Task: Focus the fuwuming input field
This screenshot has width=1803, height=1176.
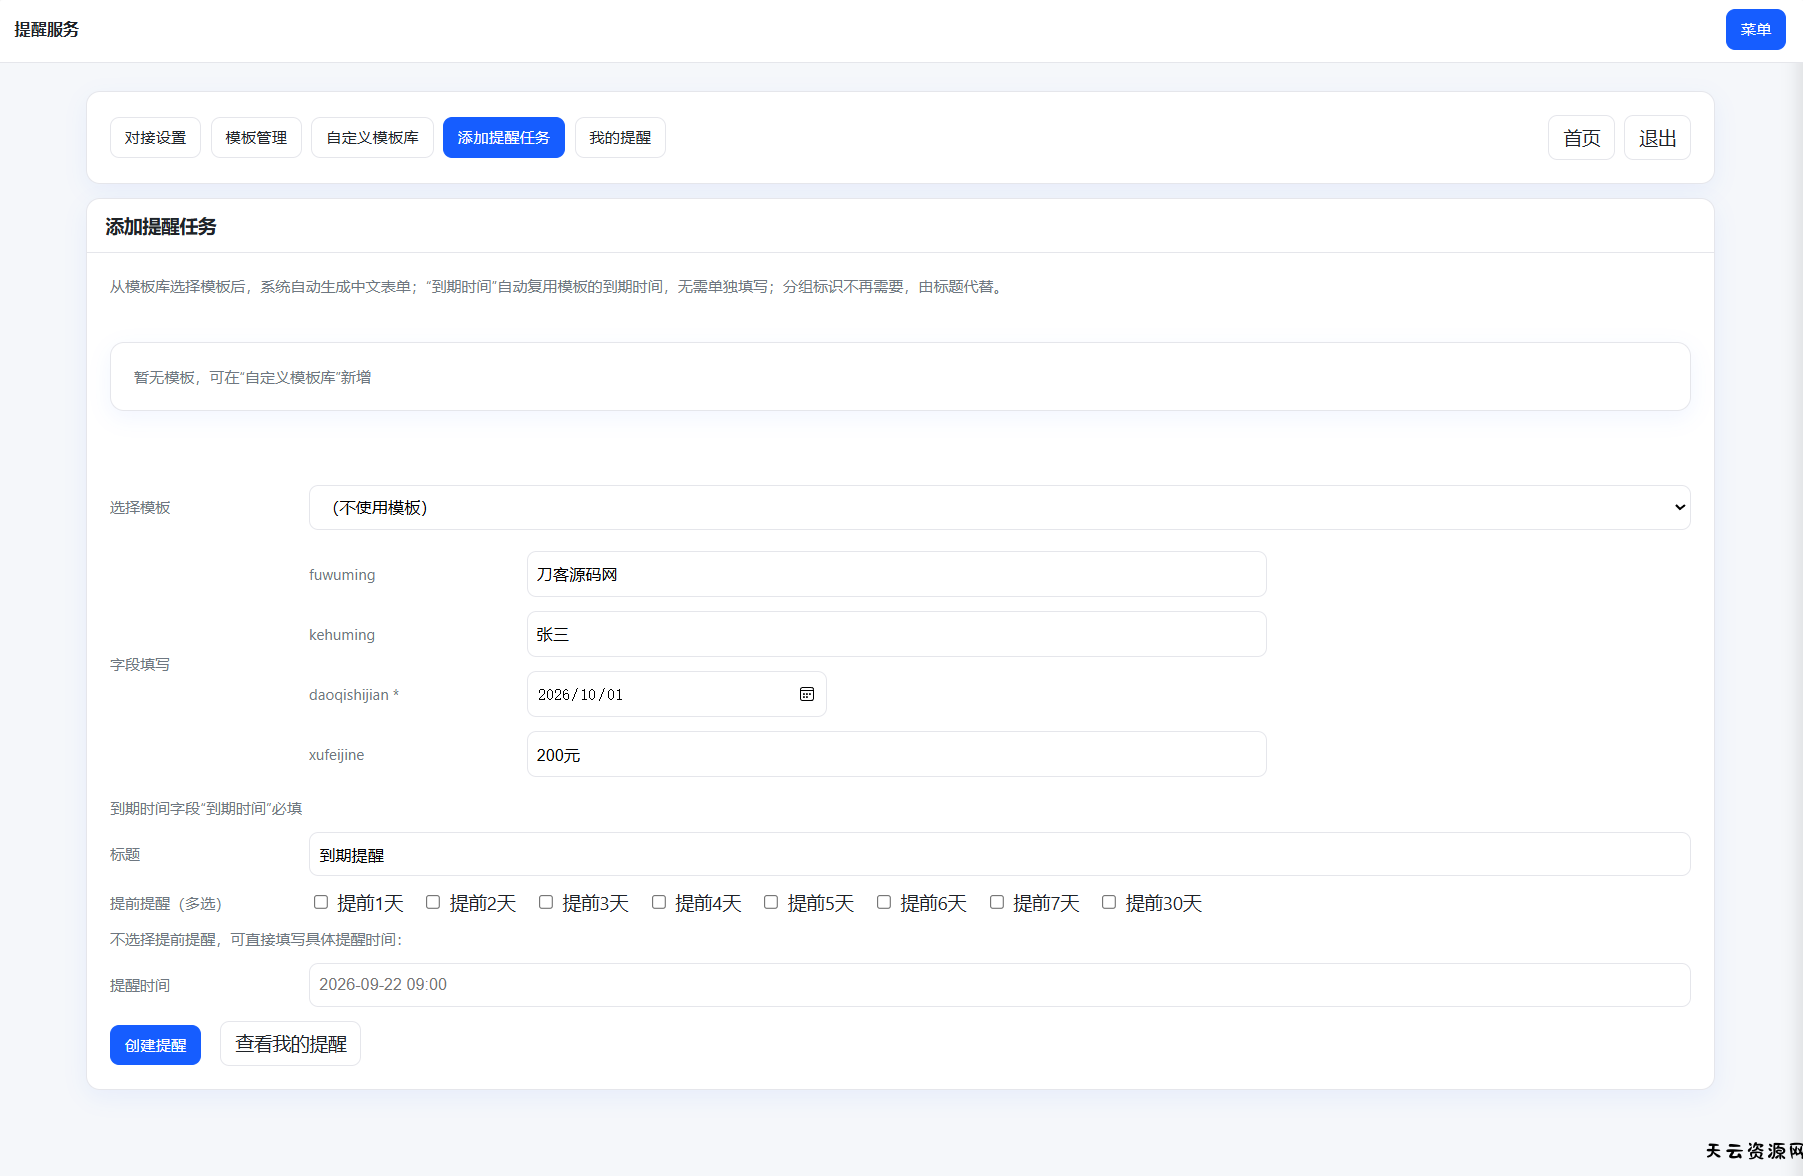Action: (x=896, y=574)
